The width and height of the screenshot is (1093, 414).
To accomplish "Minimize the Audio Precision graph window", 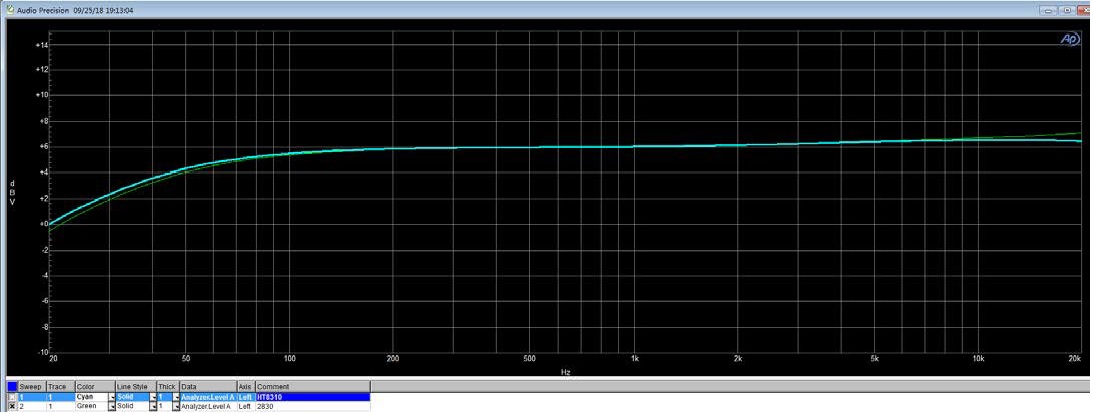I will click(1050, 9).
